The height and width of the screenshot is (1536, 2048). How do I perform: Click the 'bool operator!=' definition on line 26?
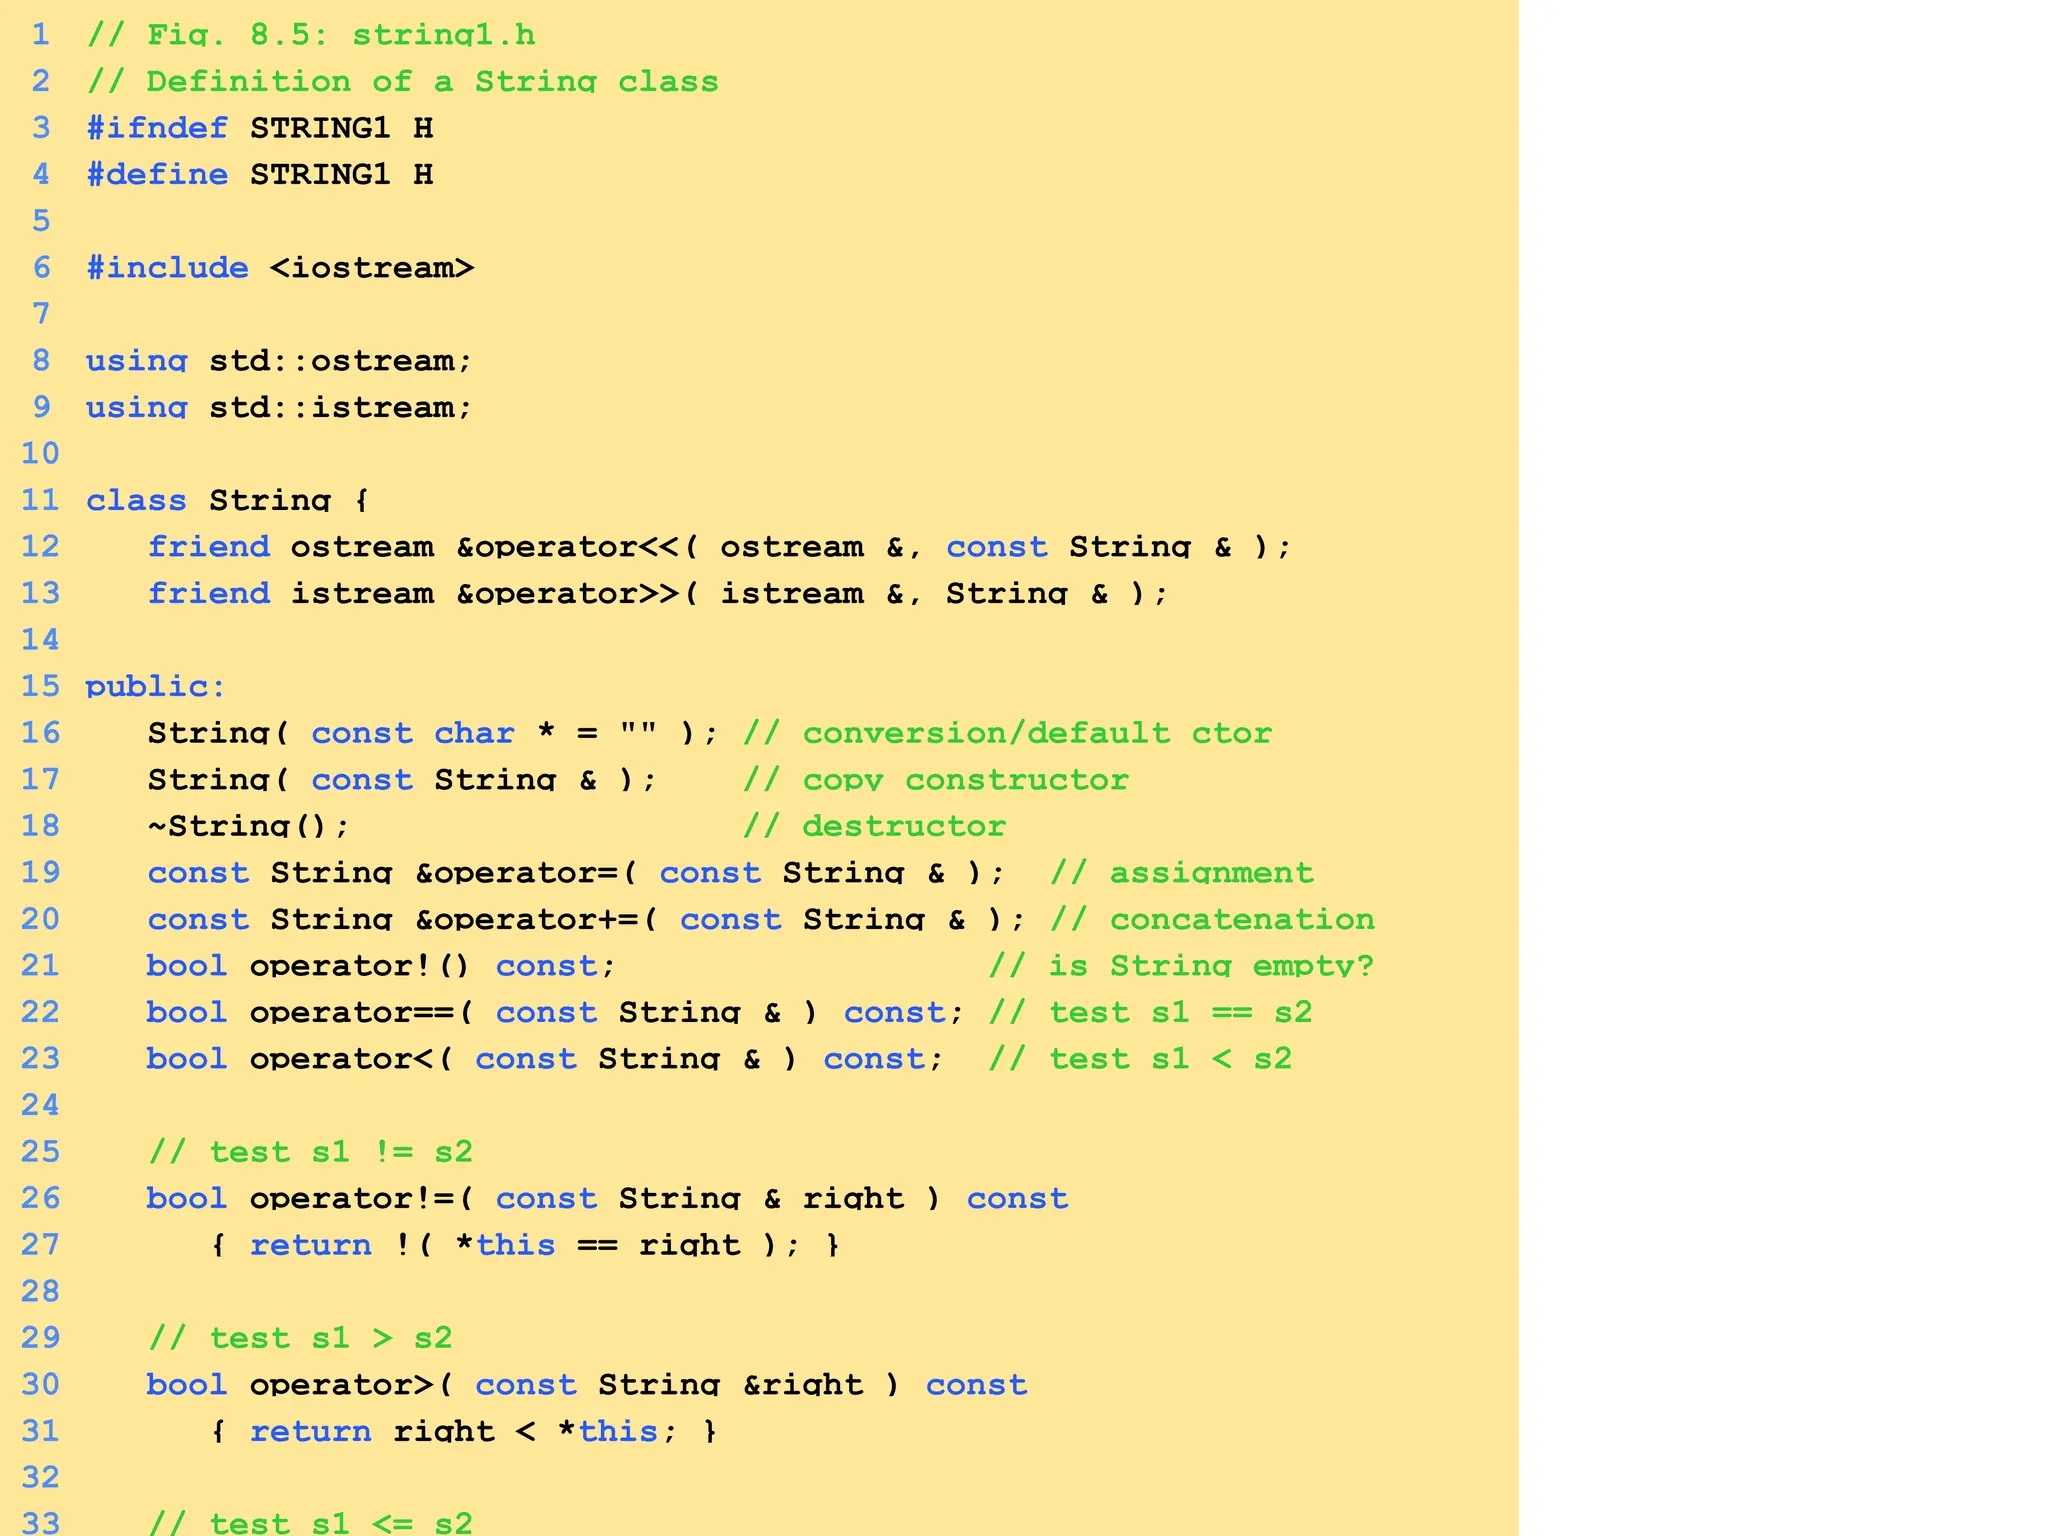coord(607,1197)
